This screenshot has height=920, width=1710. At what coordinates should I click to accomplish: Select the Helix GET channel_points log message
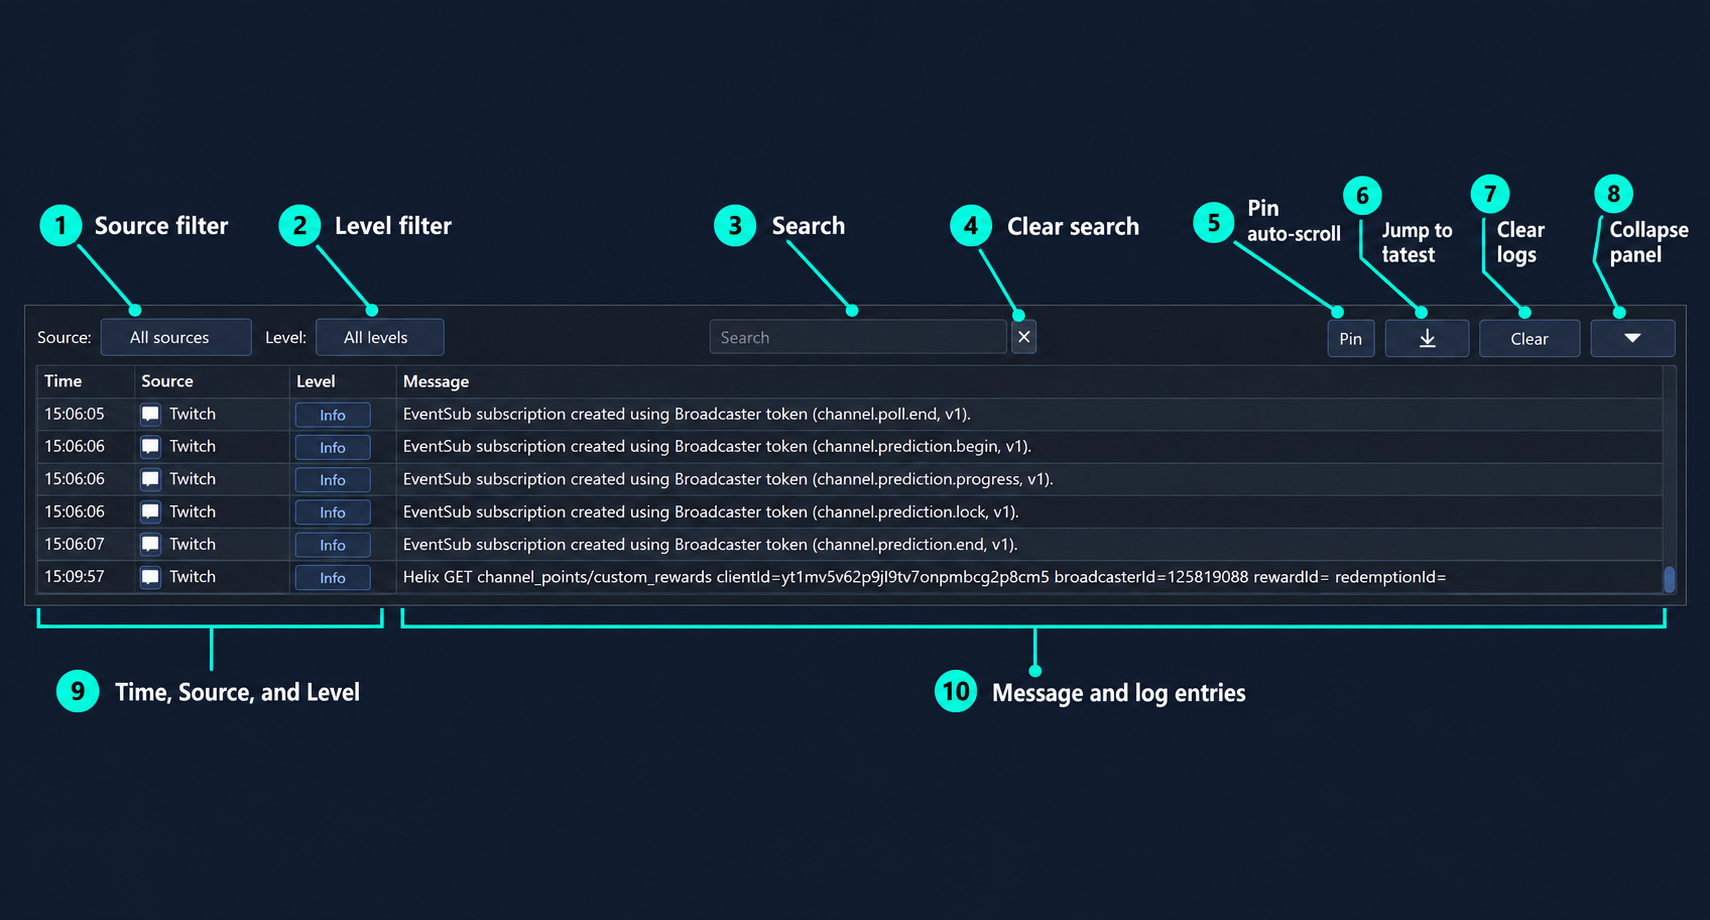click(925, 577)
